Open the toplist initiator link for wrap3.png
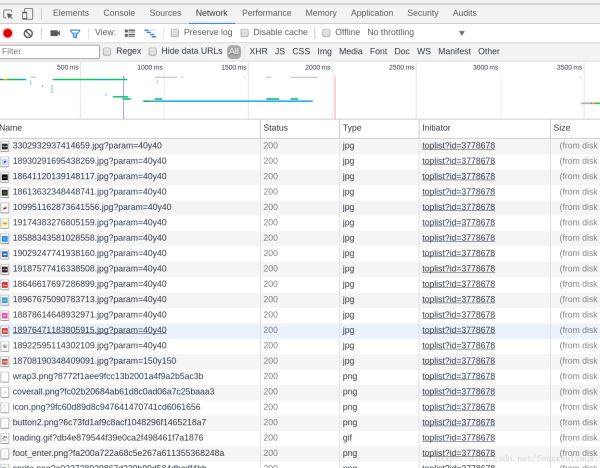The width and height of the screenshot is (600, 468). 458,377
